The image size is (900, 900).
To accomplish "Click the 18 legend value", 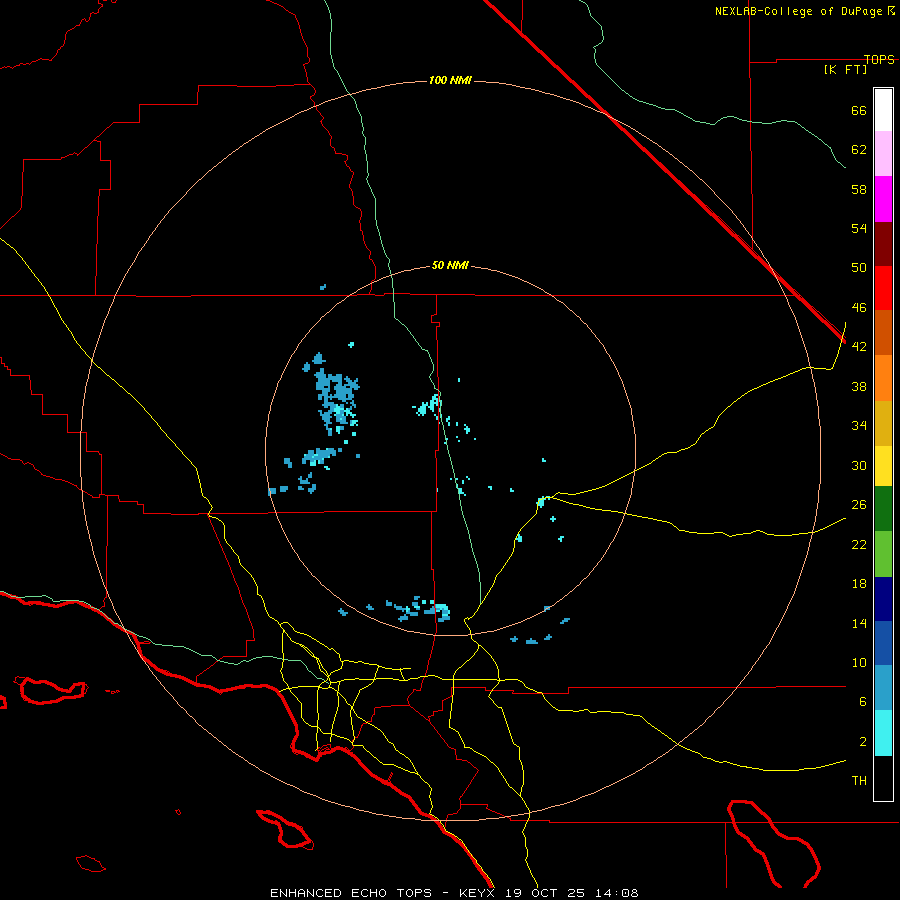I will tap(859, 584).
